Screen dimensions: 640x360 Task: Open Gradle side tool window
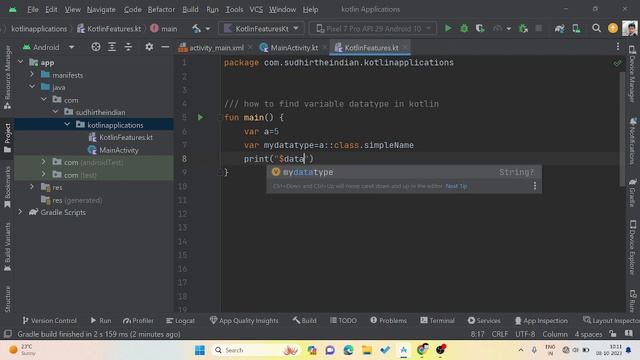(633, 192)
